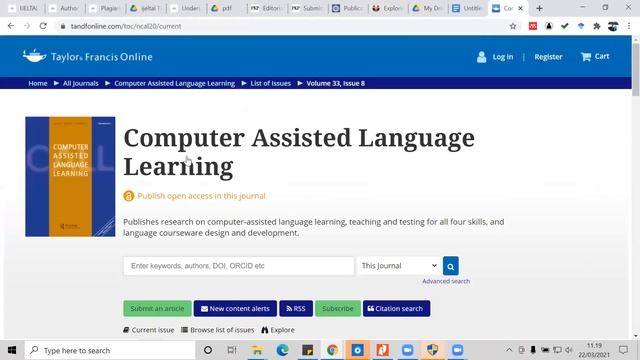Image resolution: width=640 pixels, height=360 pixels.
Task: Open Cortana circle in the taskbar
Action: [x=208, y=350]
